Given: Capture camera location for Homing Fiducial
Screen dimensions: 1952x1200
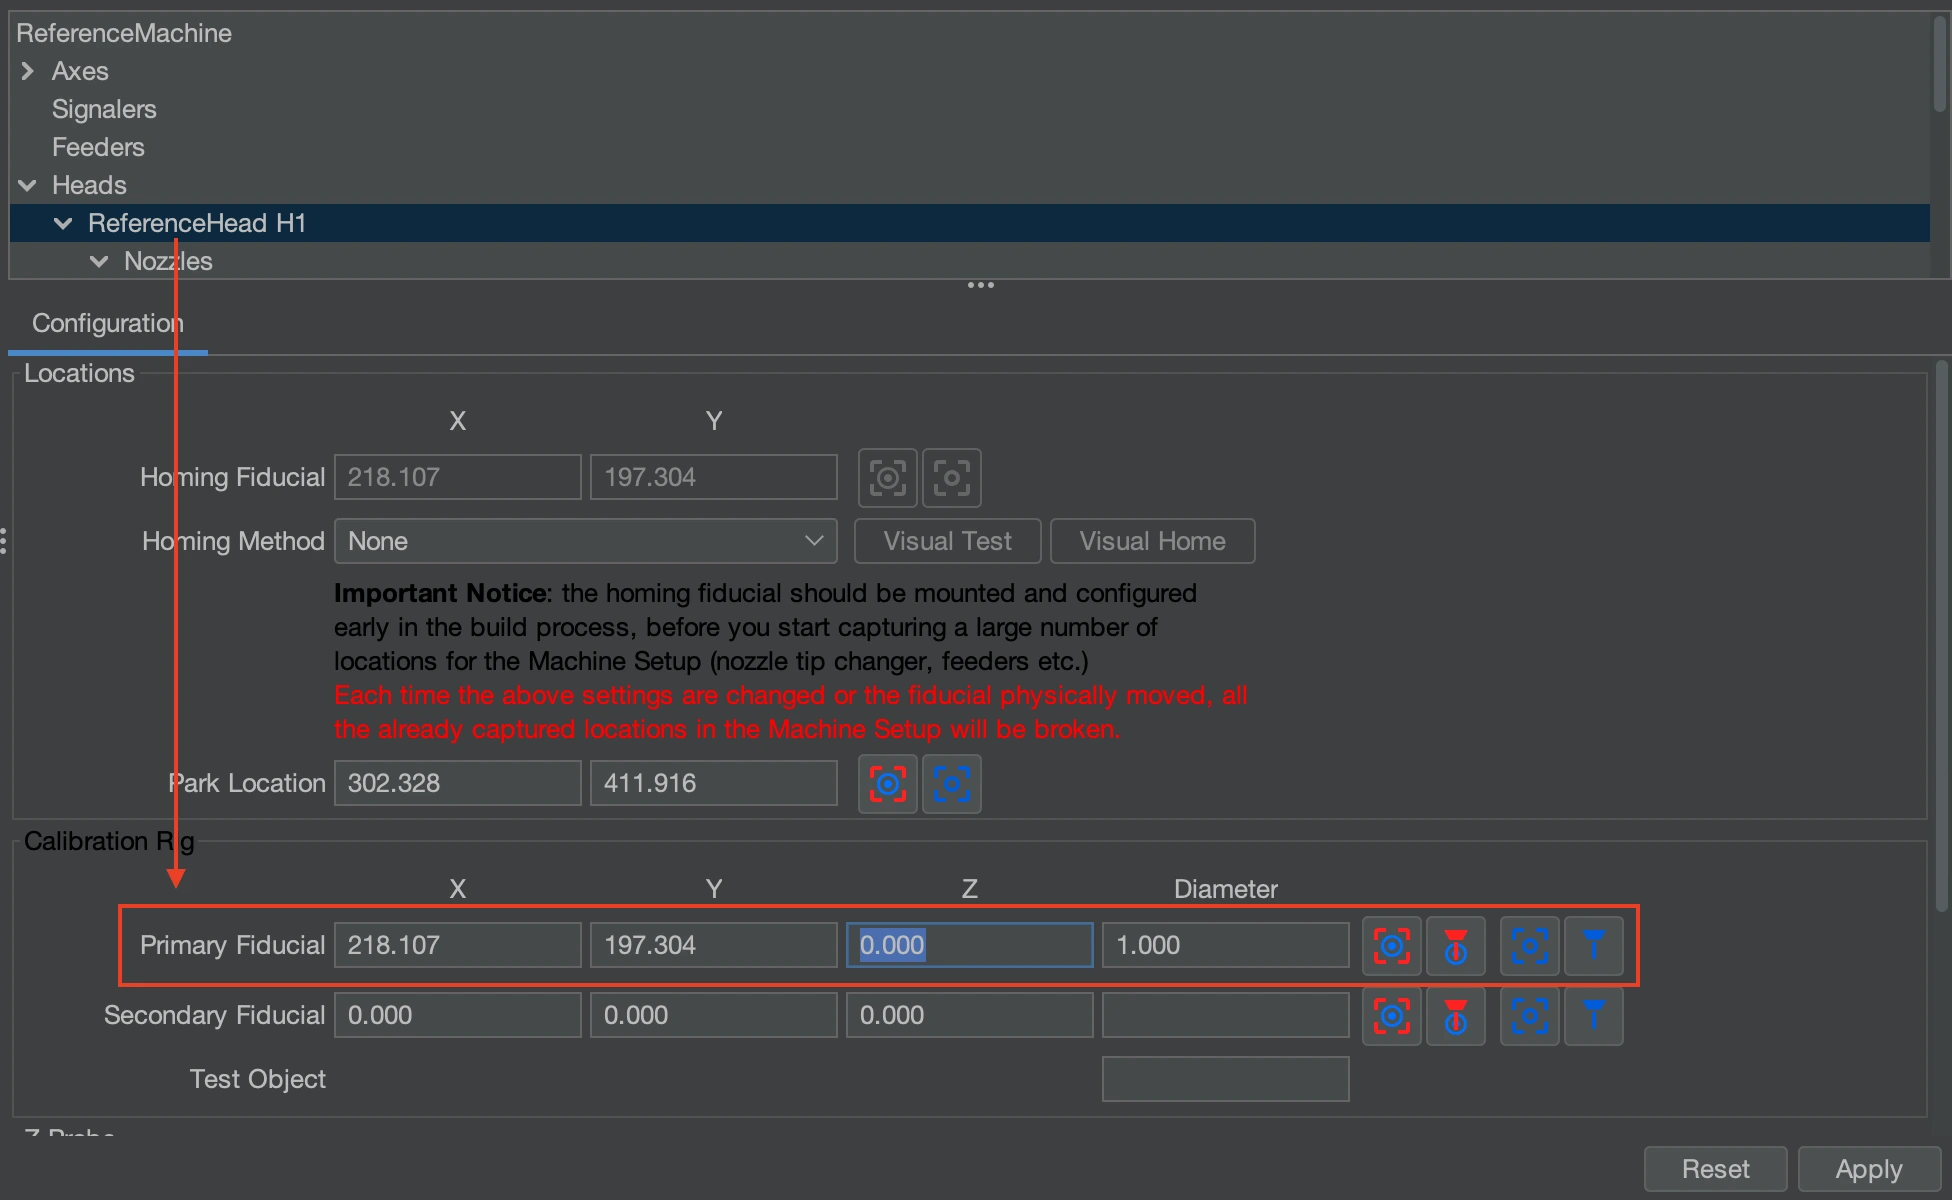Looking at the screenshot, I should pyautogui.click(x=887, y=478).
